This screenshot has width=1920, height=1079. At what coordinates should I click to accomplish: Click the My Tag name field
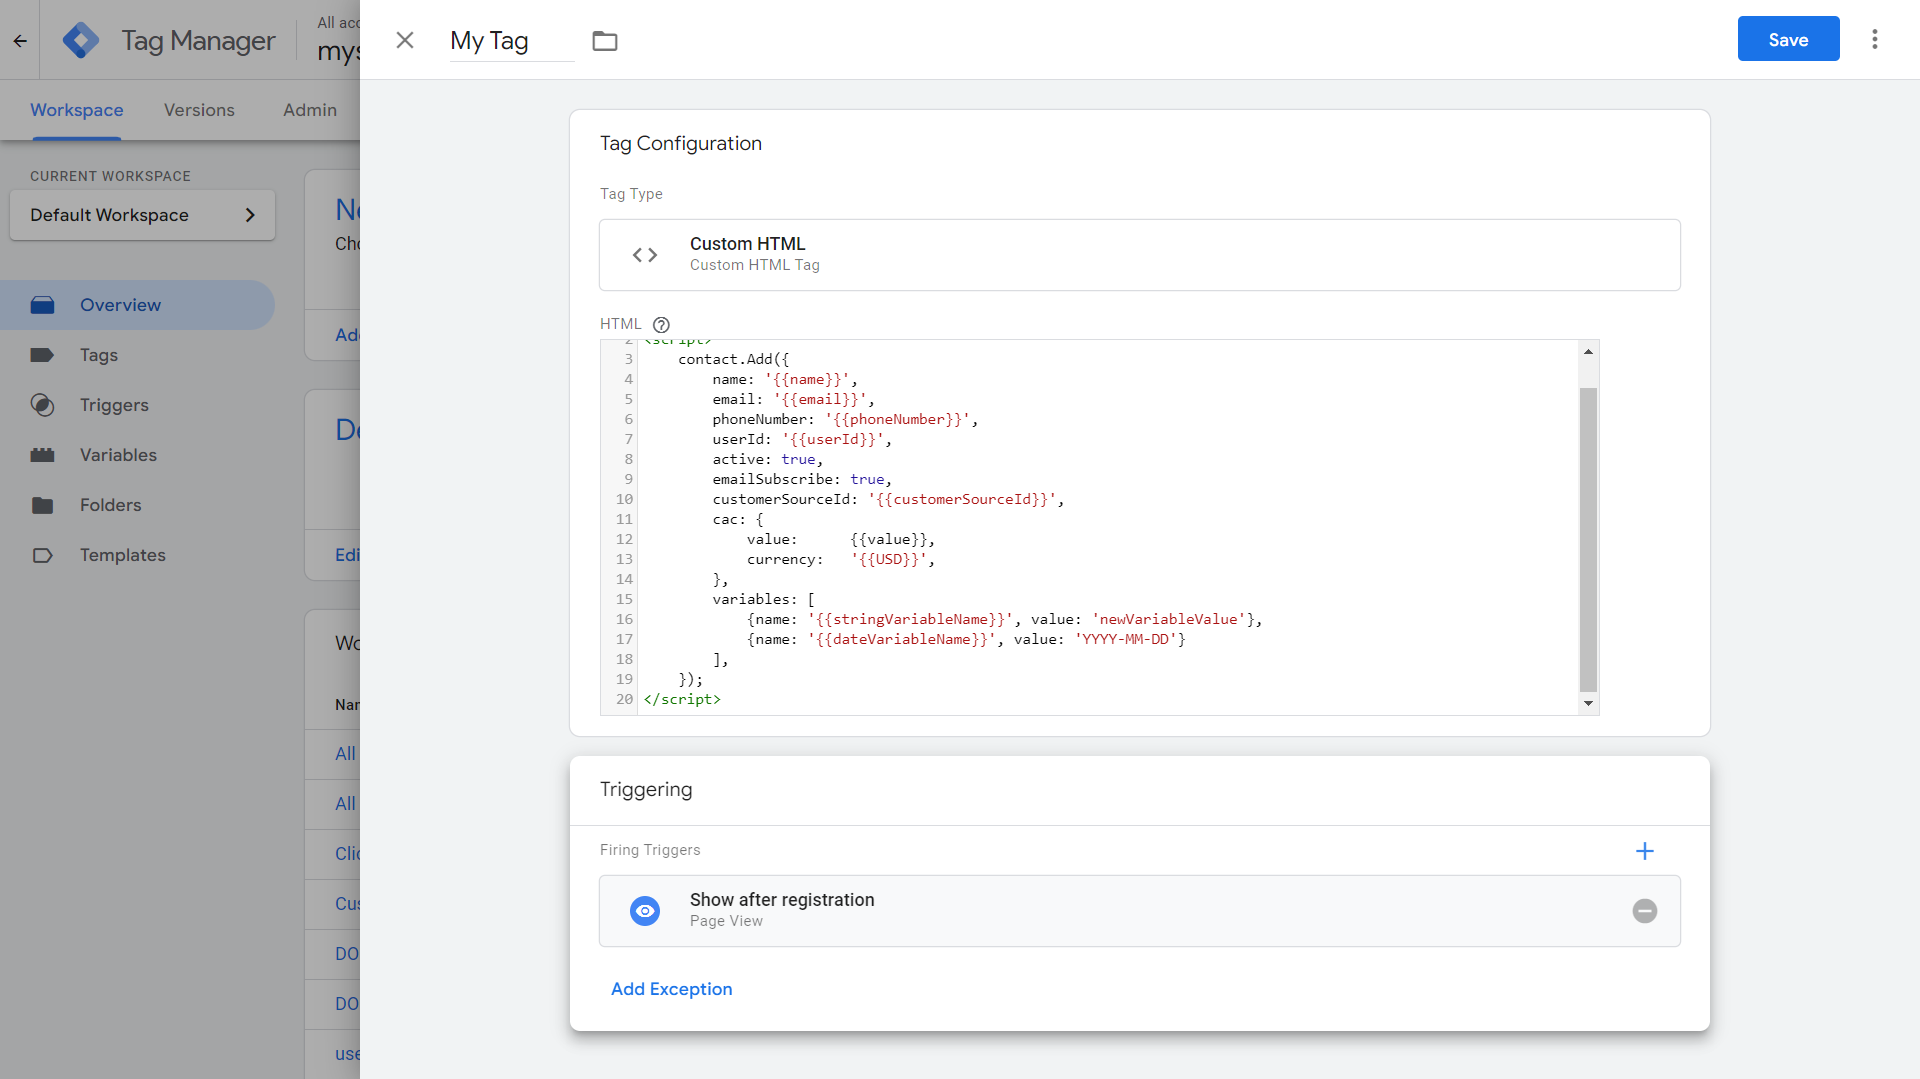[x=510, y=41]
